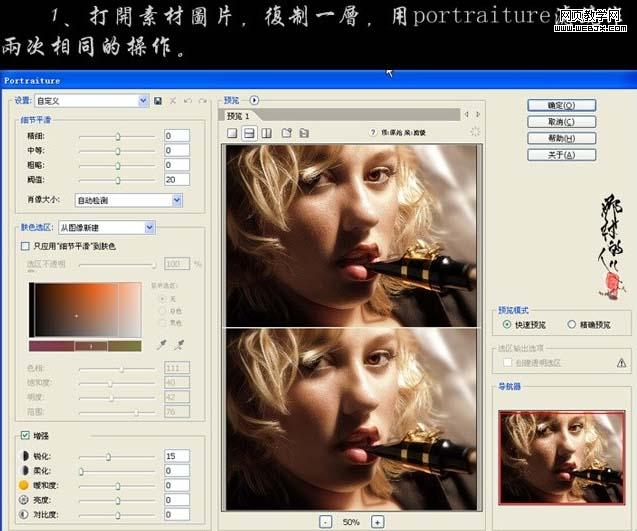Click the 柔化 value input field
This screenshot has height=531, width=637.
point(177,470)
